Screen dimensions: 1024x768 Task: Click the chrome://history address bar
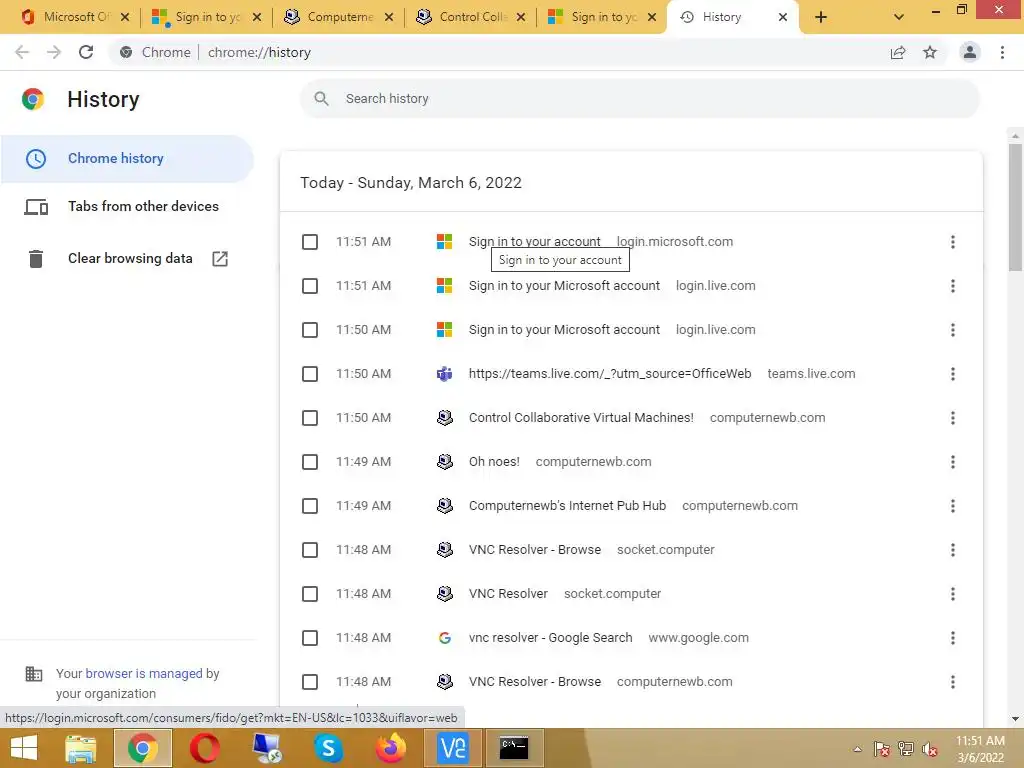(x=496, y=52)
